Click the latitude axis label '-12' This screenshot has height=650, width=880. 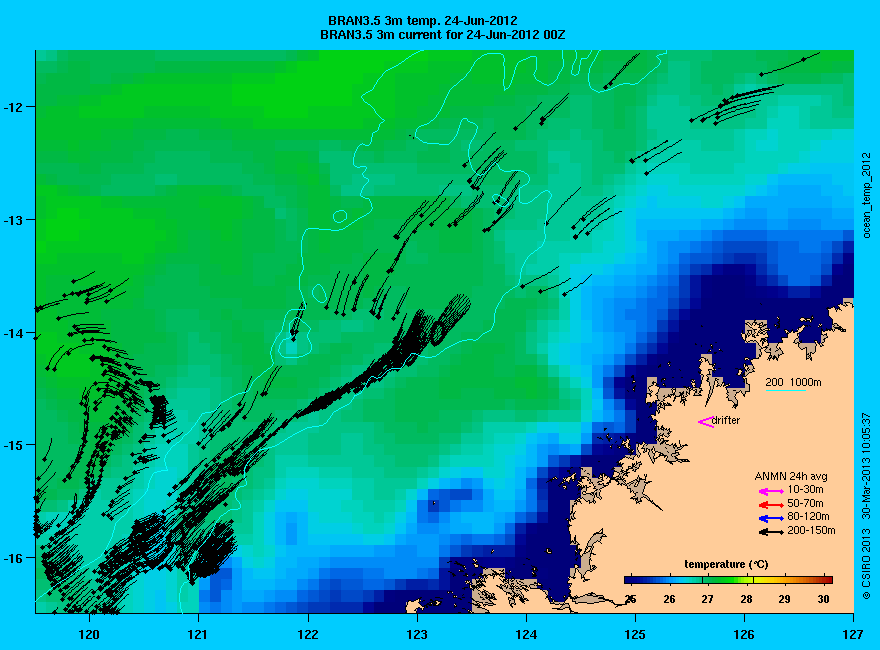point(11,107)
